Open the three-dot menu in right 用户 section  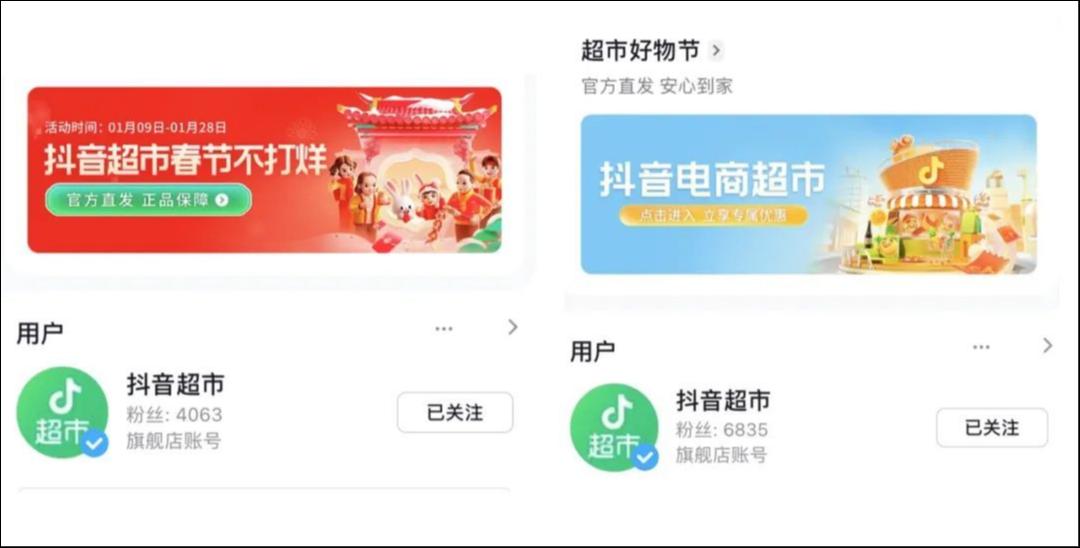(982, 347)
